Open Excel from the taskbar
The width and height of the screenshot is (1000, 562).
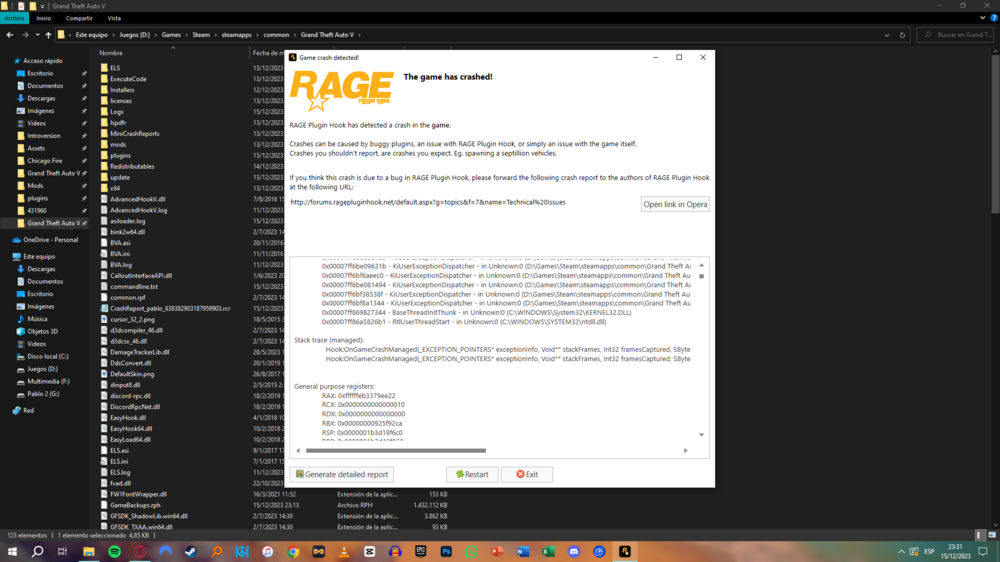(548, 551)
